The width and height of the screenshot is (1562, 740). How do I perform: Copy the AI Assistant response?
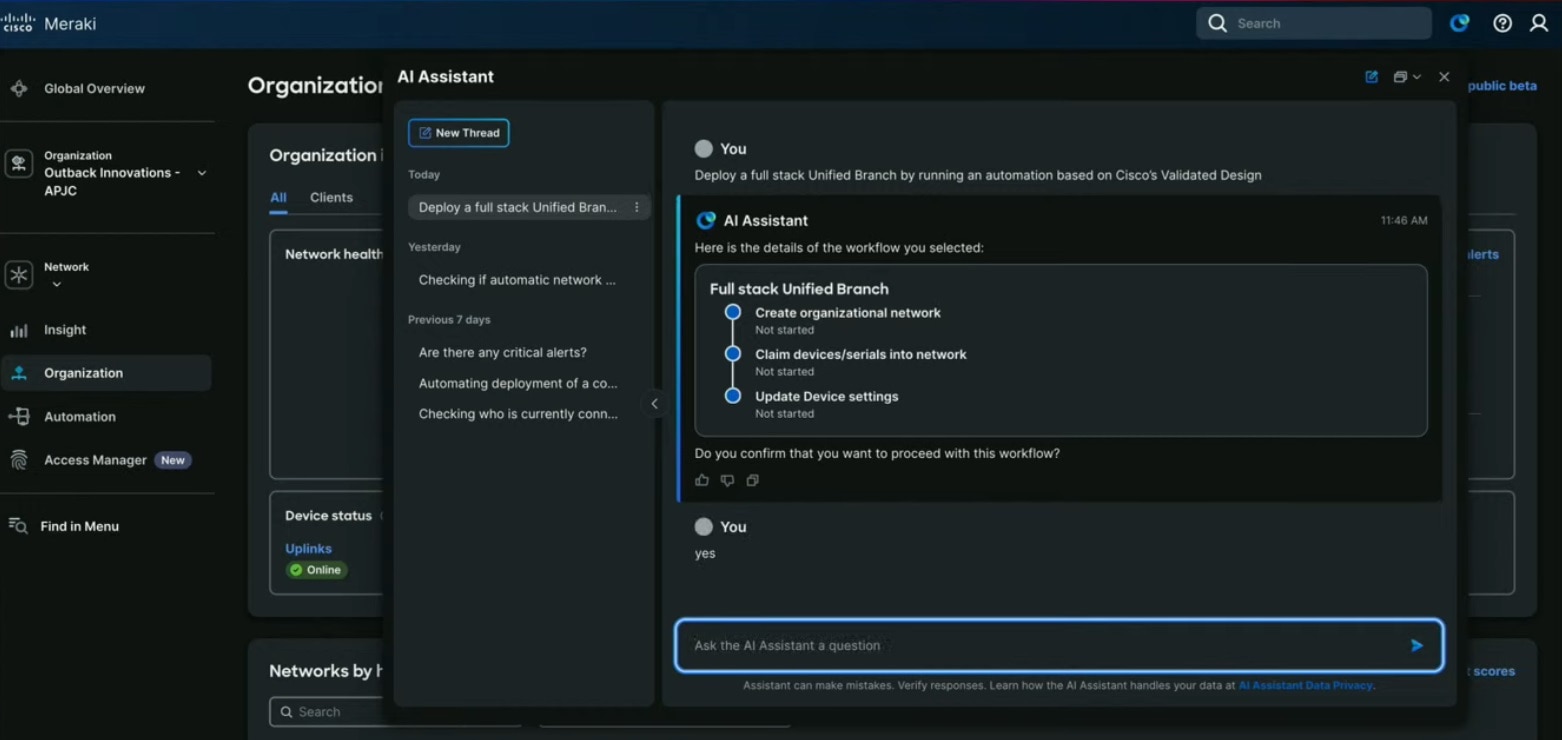[753, 480]
